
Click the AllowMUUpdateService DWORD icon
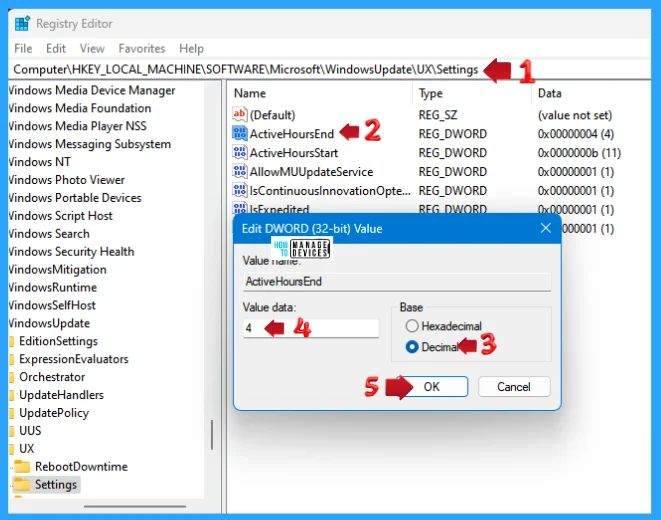click(x=239, y=171)
